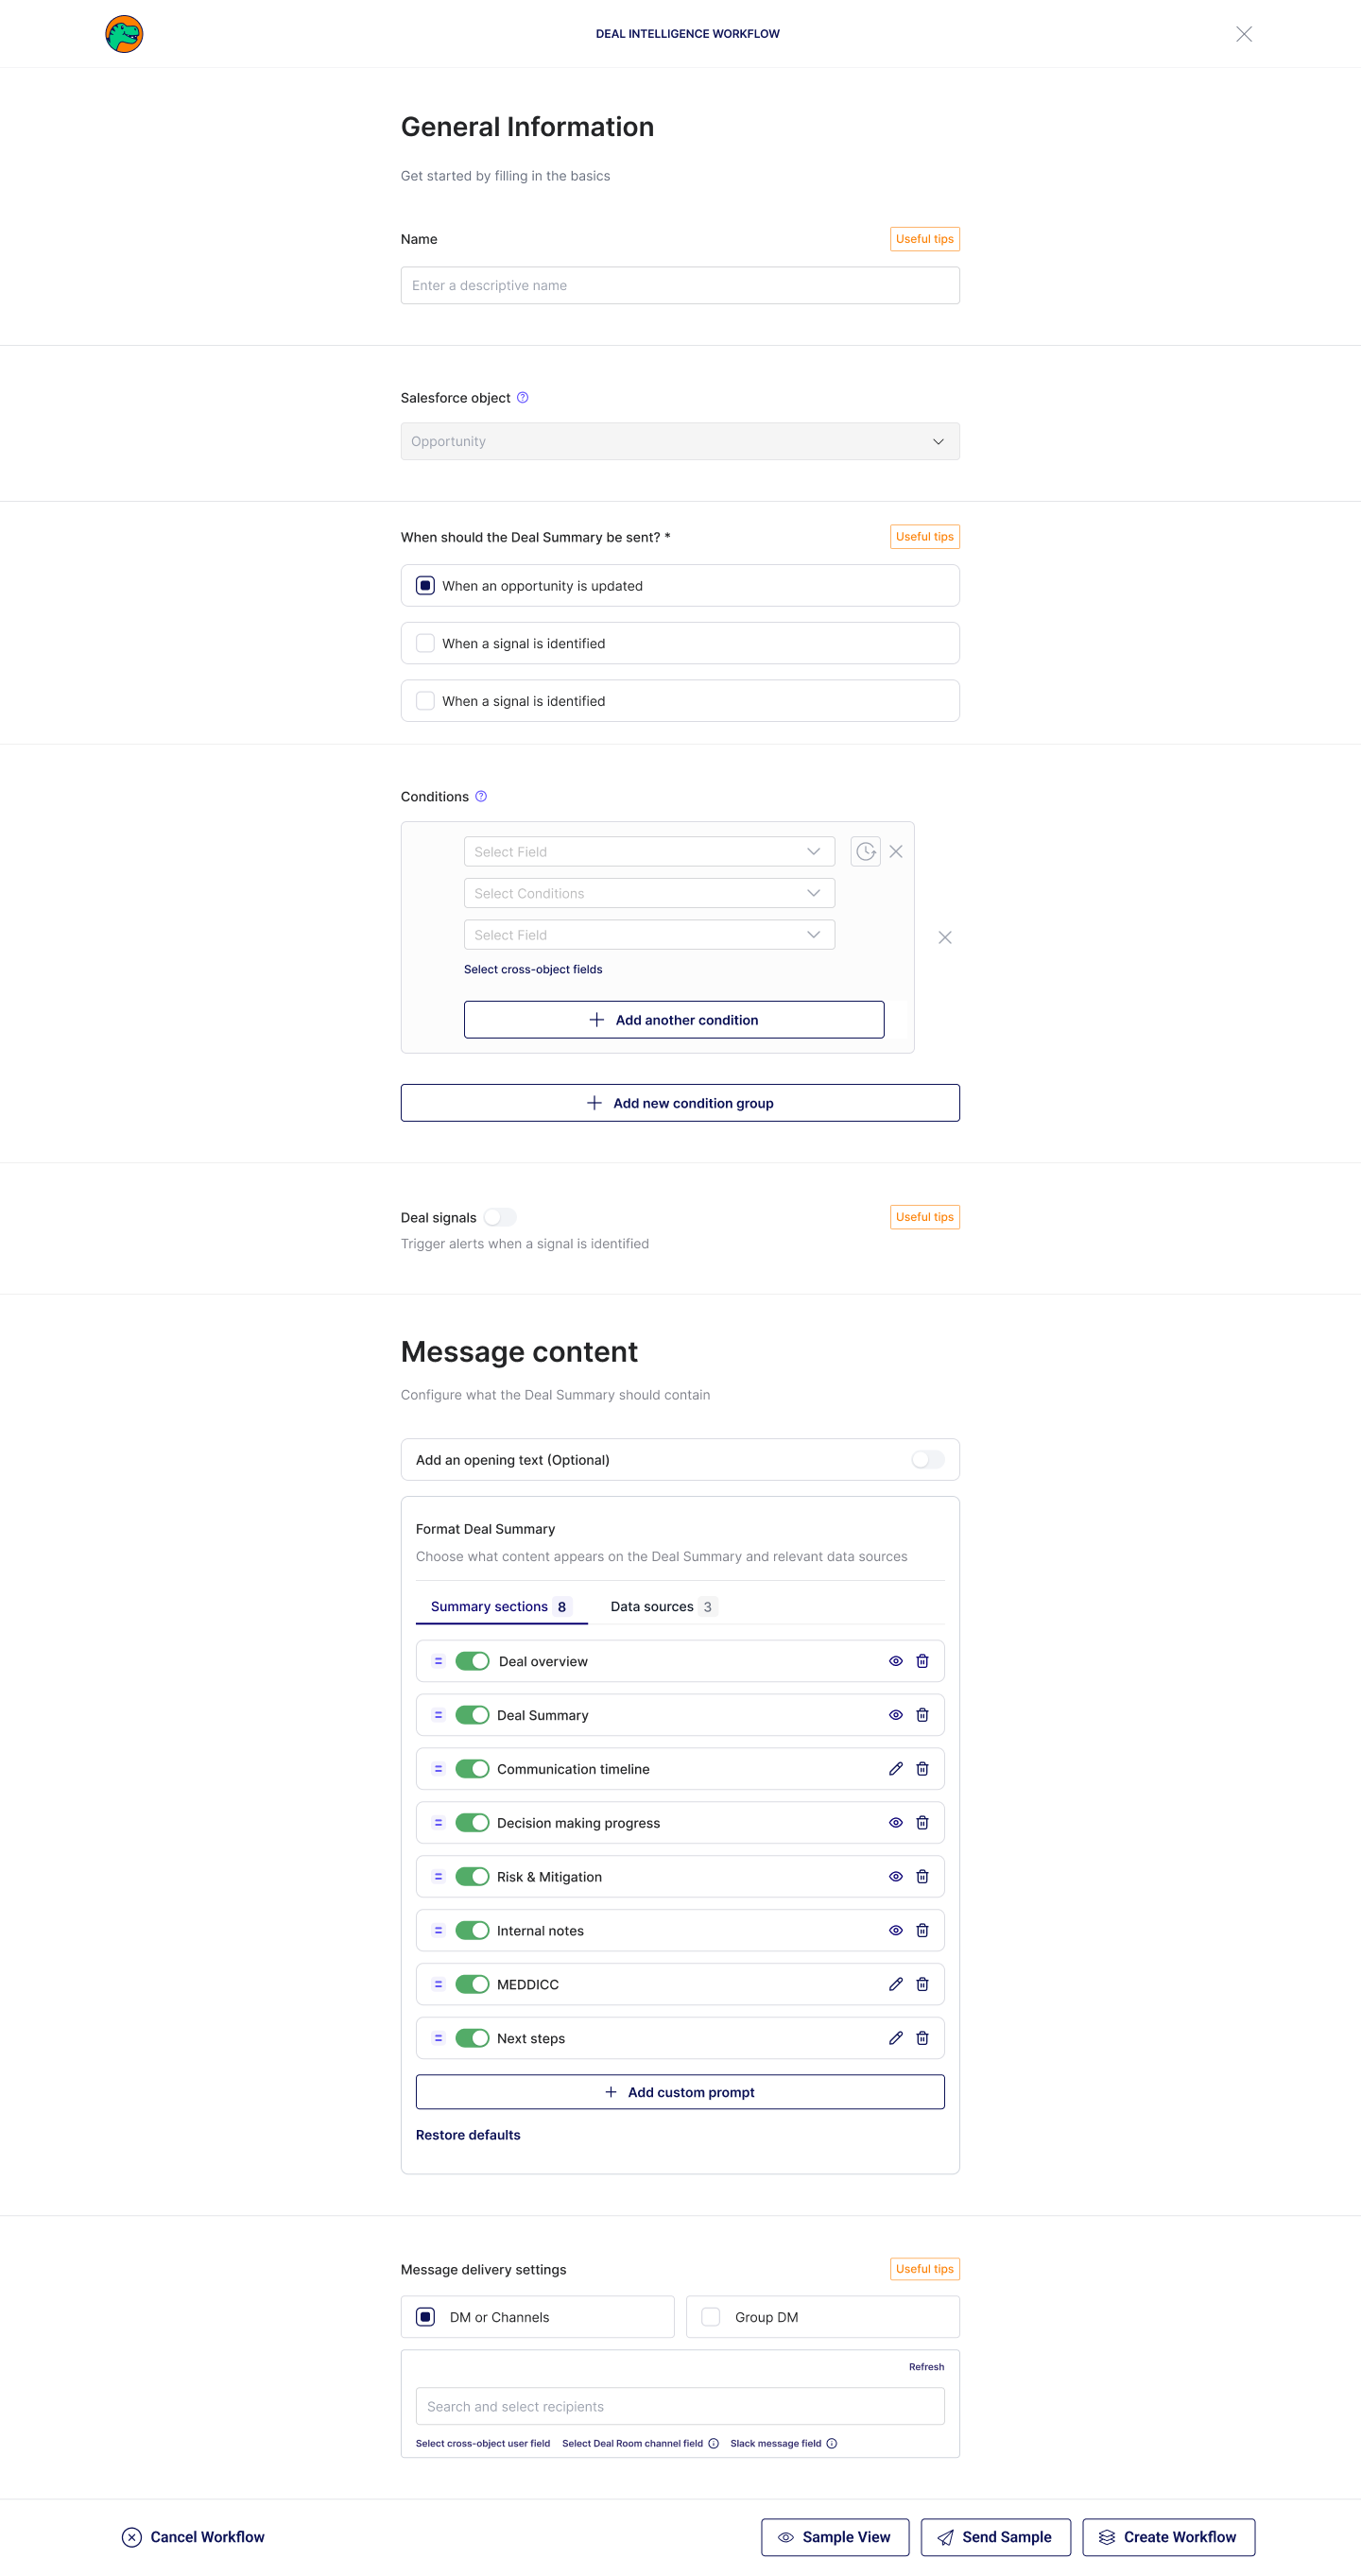The height and width of the screenshot is (2576, 1361).
Task: Preview the Deal overview section
Action: click(896, 1661)
